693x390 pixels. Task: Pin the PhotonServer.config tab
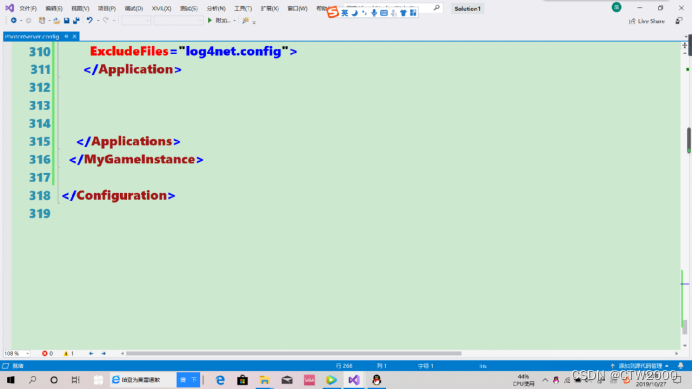(66, 36)
